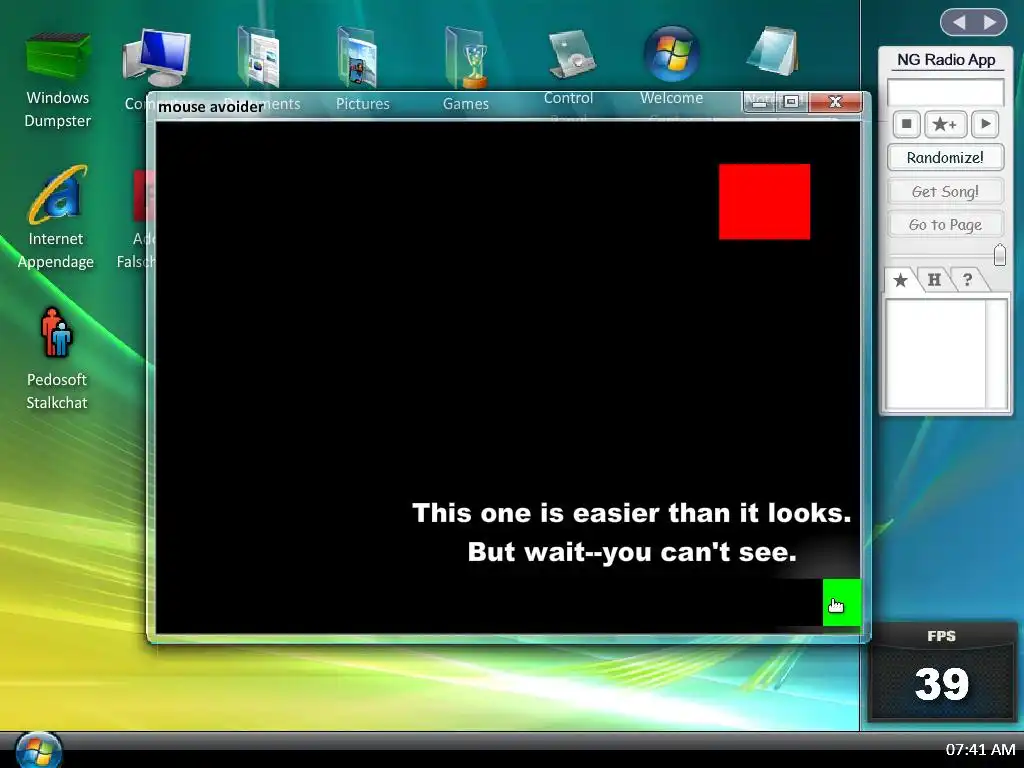The height and width of the screenshot is (768, 1024).
Task: Open the Games folder icon
Action: coord(466,57)
